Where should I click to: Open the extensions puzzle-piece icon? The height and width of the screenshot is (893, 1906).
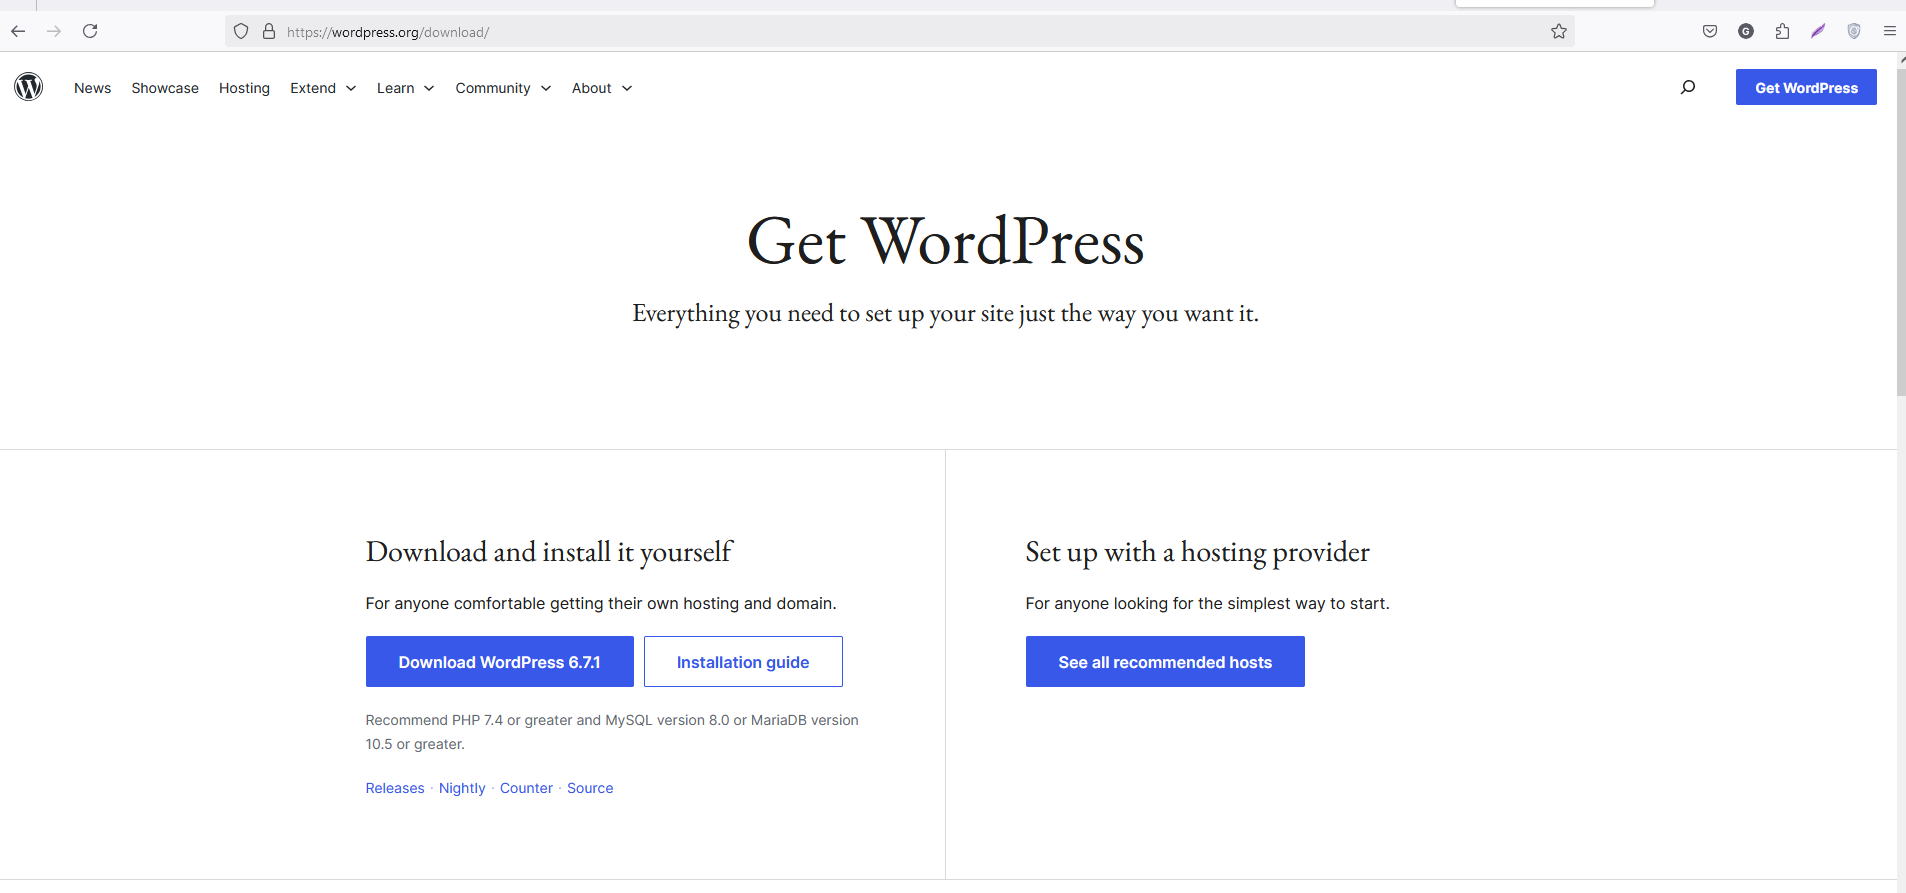[1782, 31]
